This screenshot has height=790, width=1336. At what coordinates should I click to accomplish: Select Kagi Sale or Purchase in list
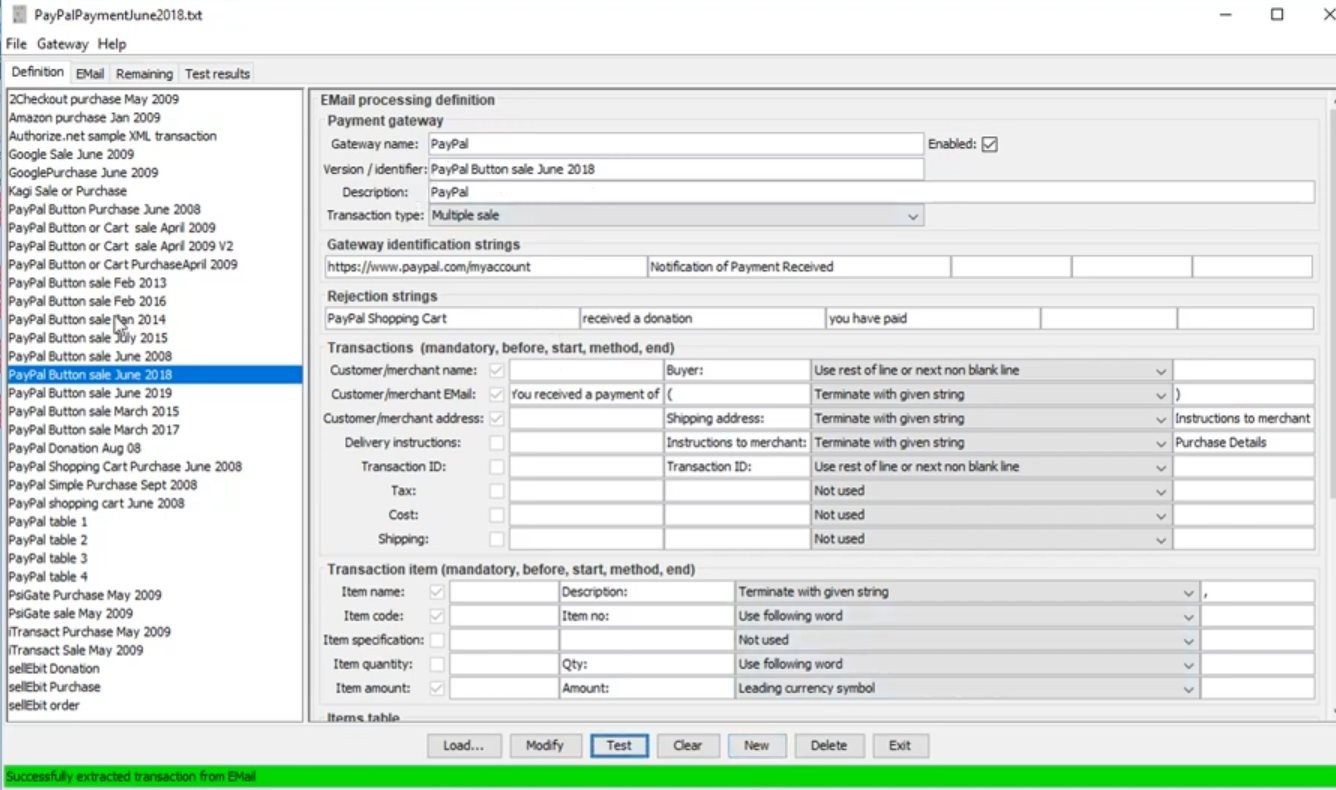154,191
